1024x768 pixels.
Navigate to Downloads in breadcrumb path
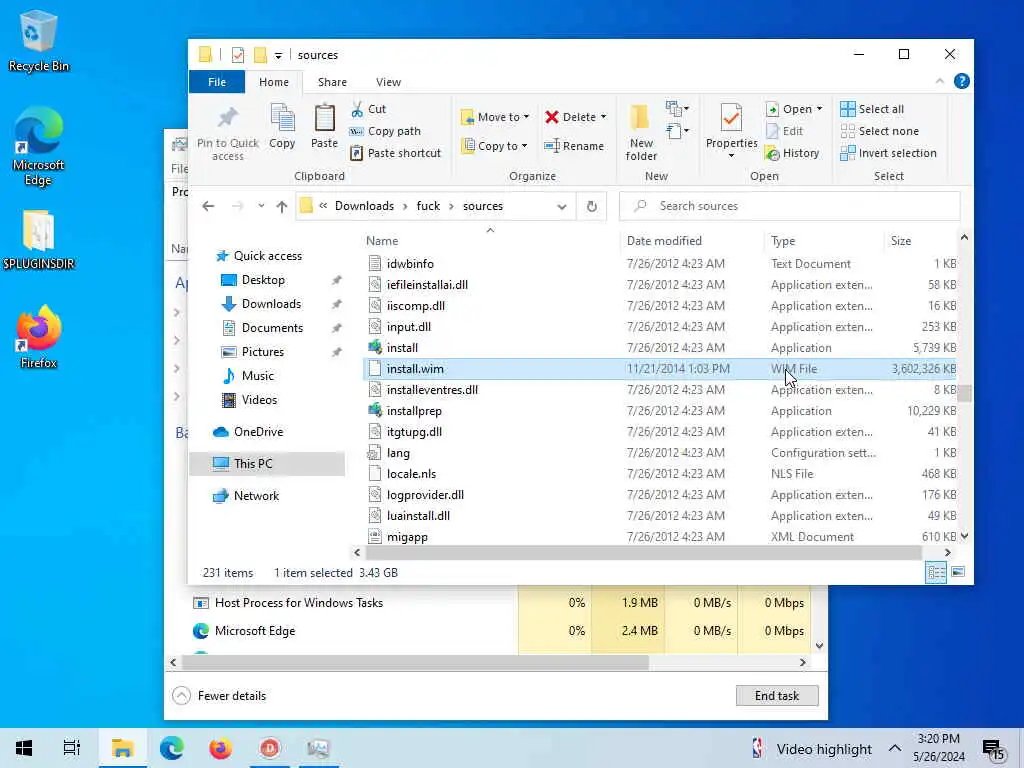pyautogui.click(x=364, y=206)
